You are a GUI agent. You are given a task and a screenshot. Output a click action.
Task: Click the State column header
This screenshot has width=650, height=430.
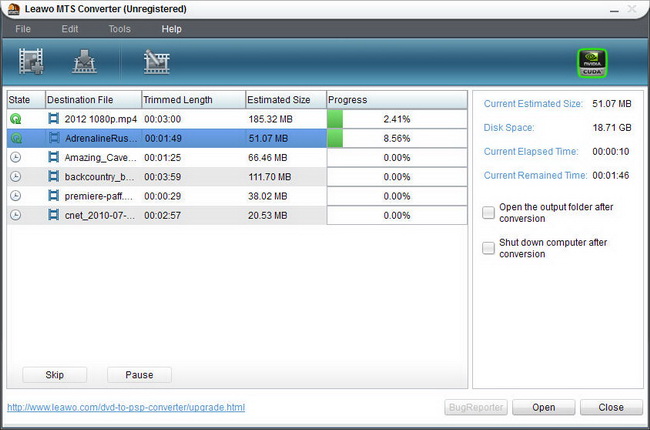(x=26, y=100)
